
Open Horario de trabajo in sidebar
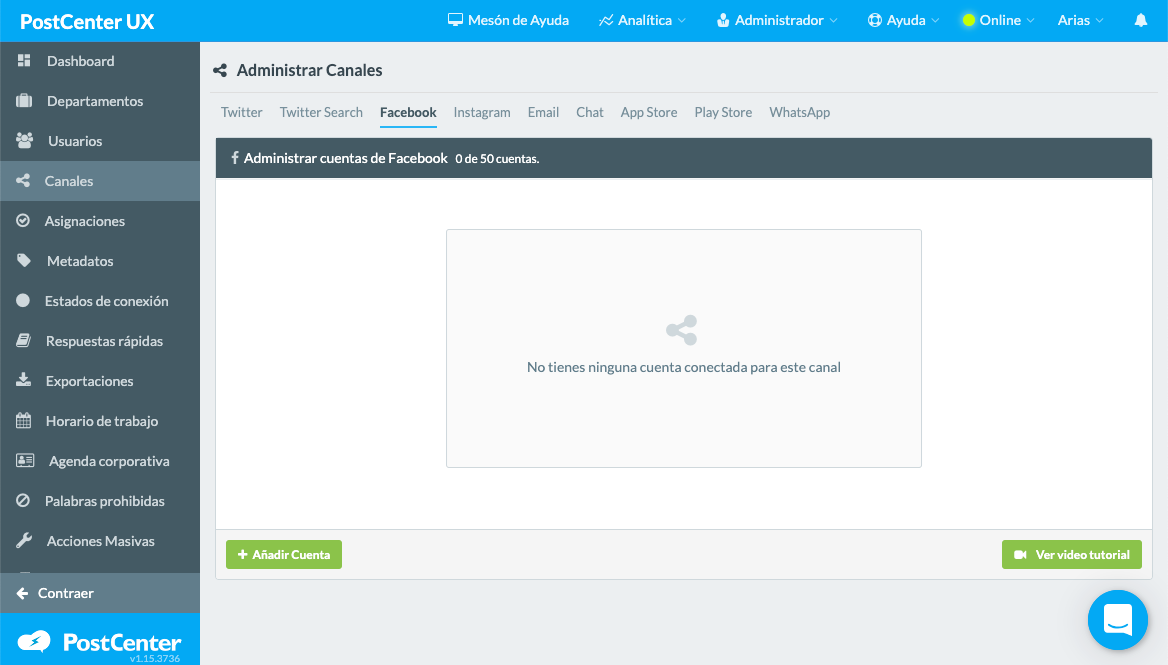[x=100, y=421]
